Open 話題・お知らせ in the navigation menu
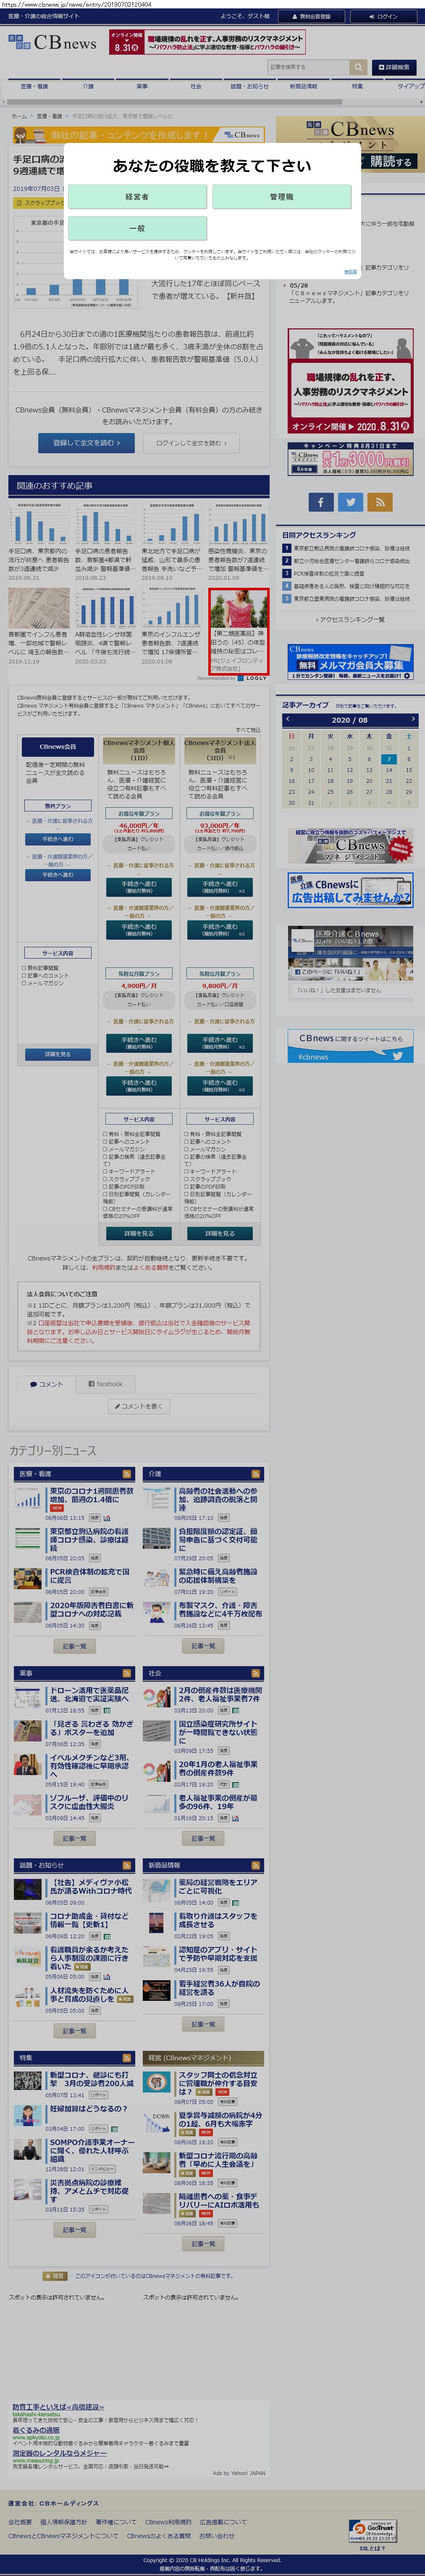Image resolution: width=425 pixels, height=2576 pixels. (250, 87)
